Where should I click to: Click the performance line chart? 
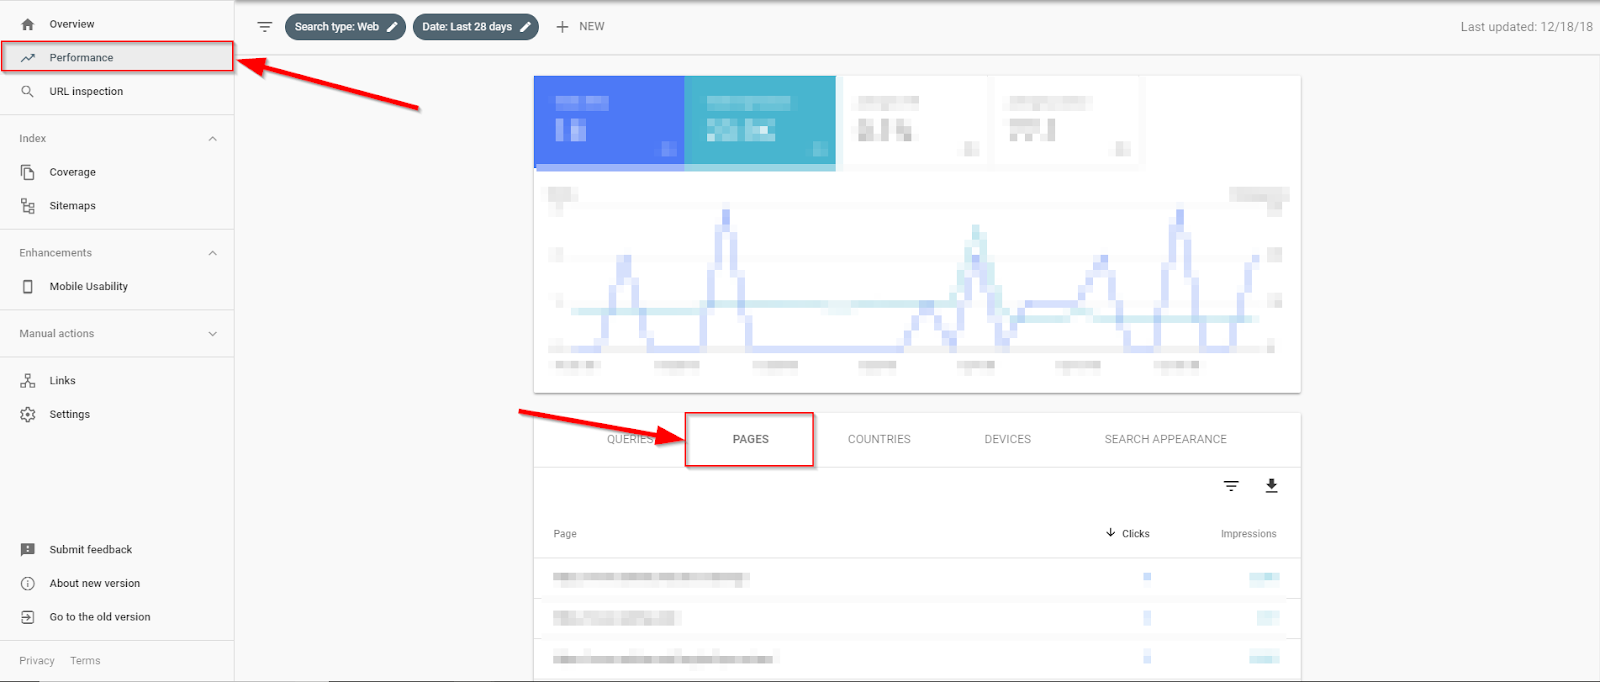[917, 278]
